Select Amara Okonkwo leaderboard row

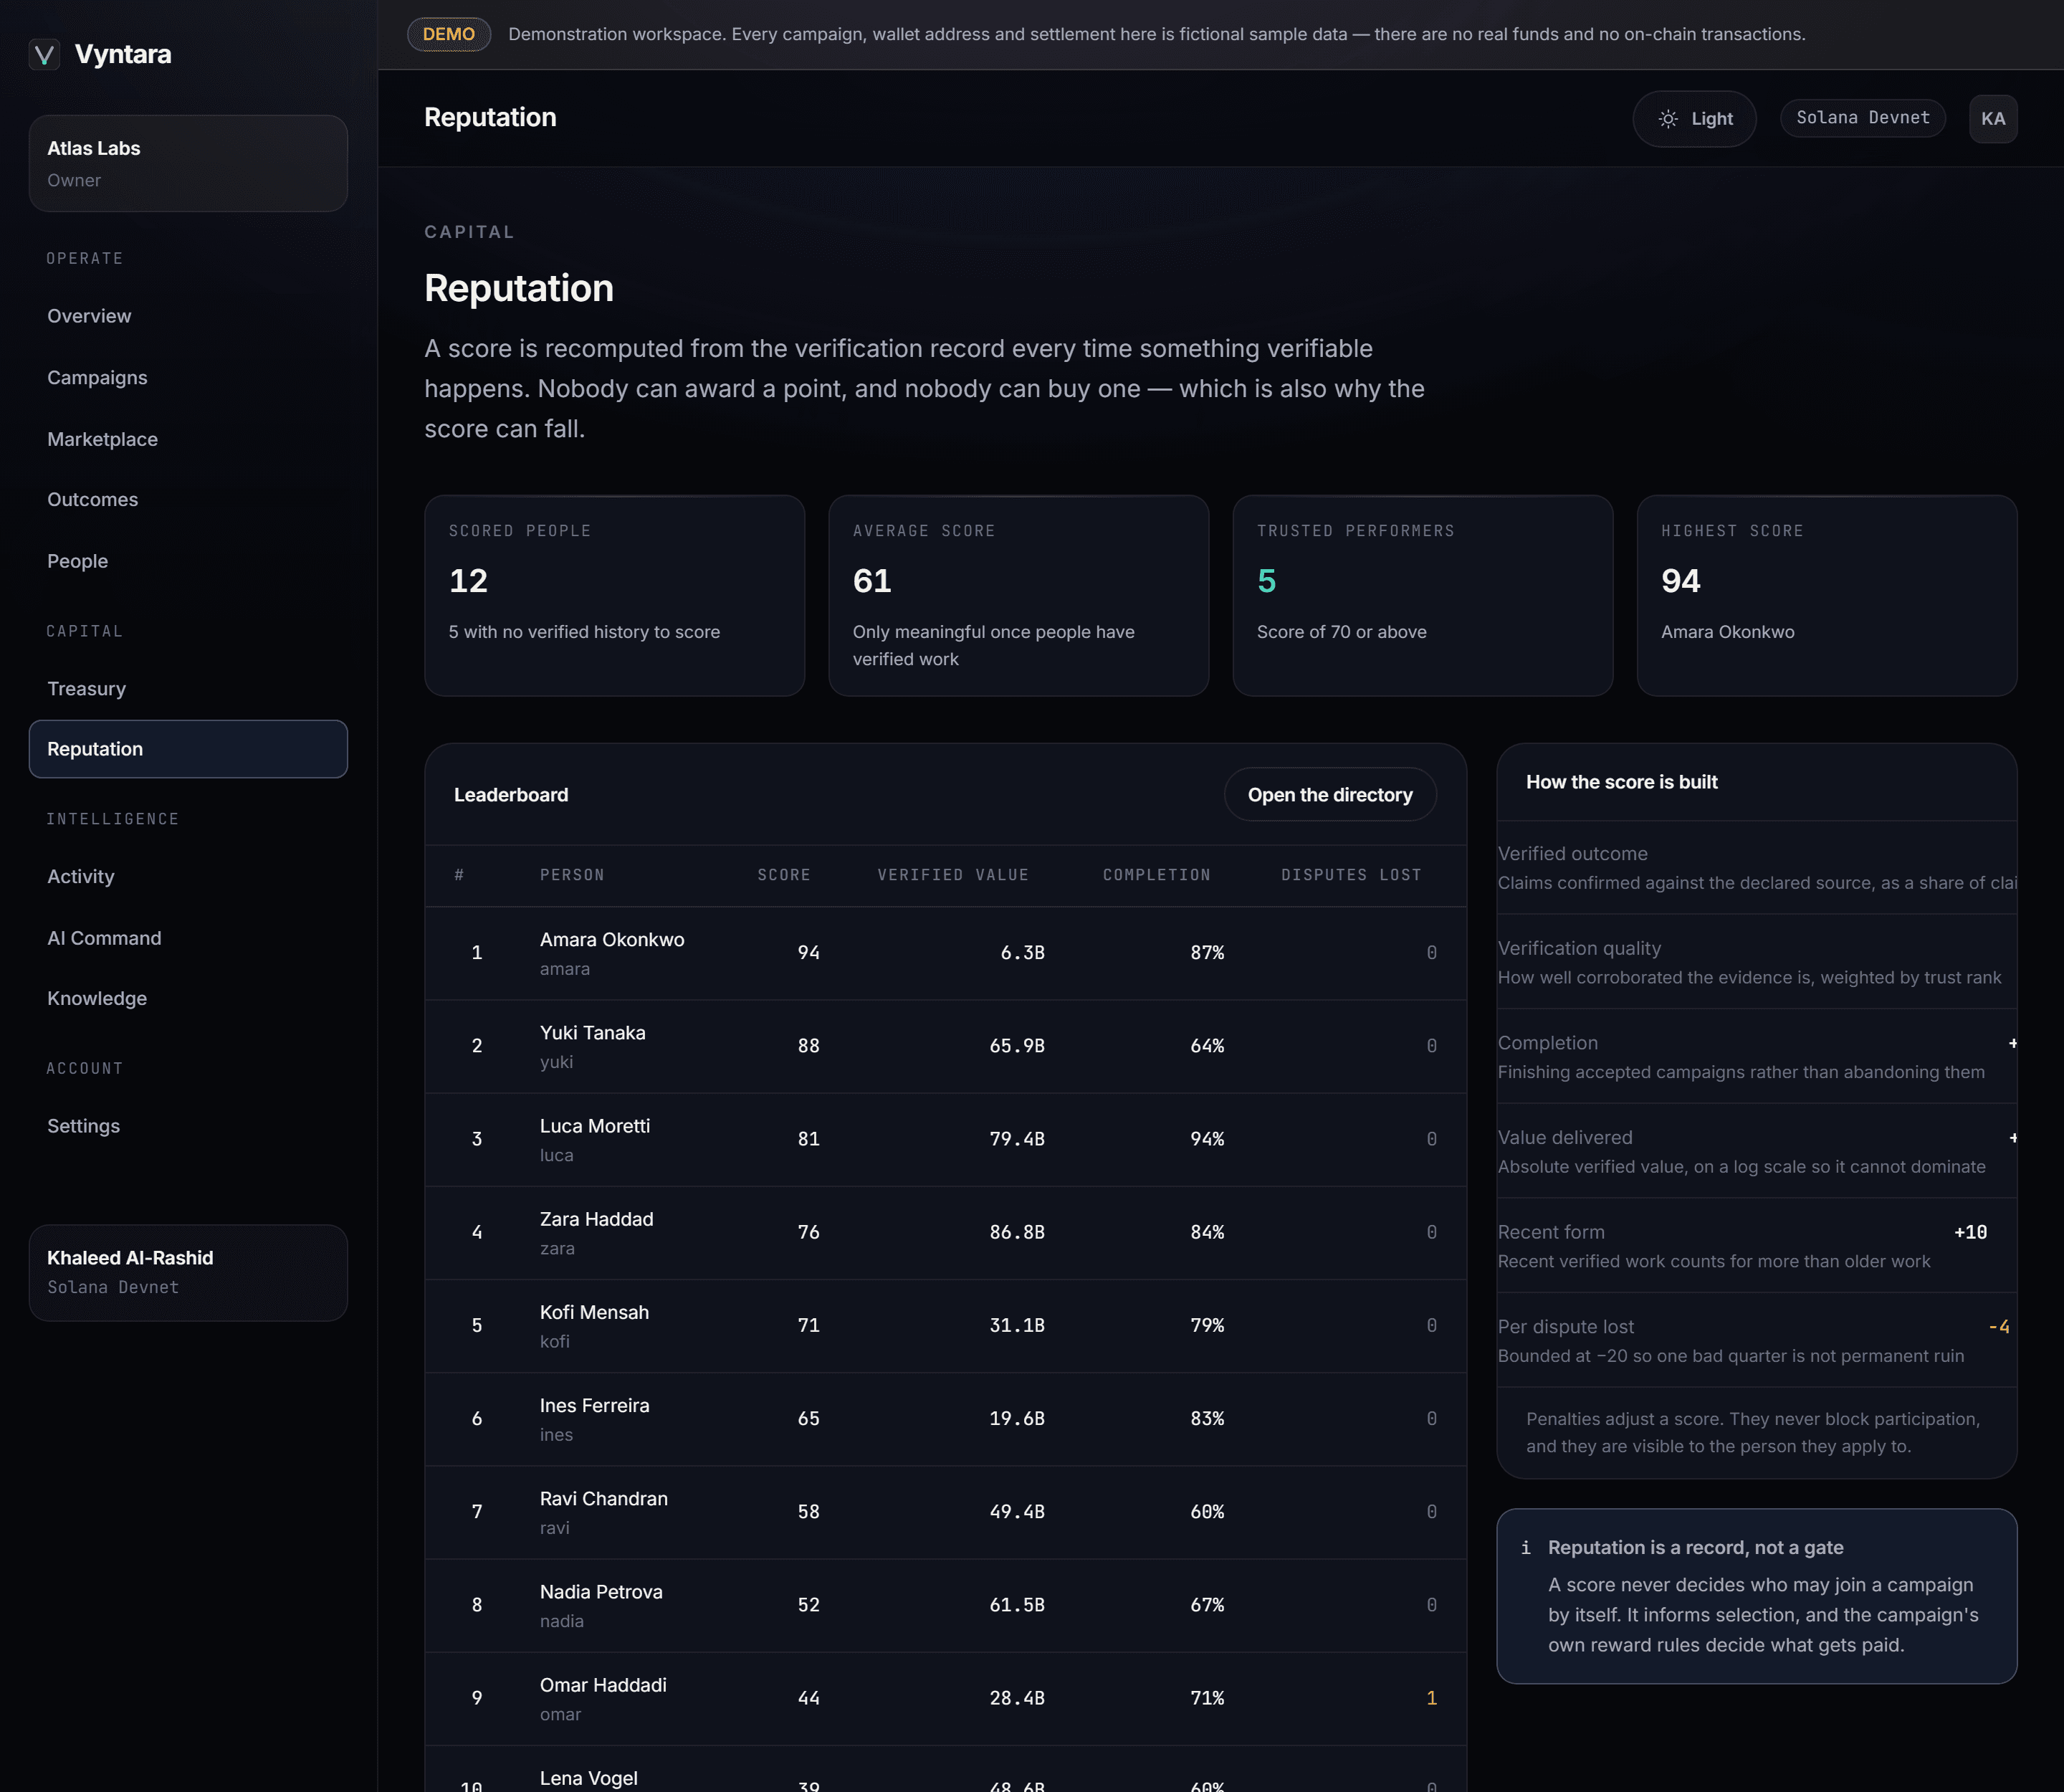click(x=946, y=953)
